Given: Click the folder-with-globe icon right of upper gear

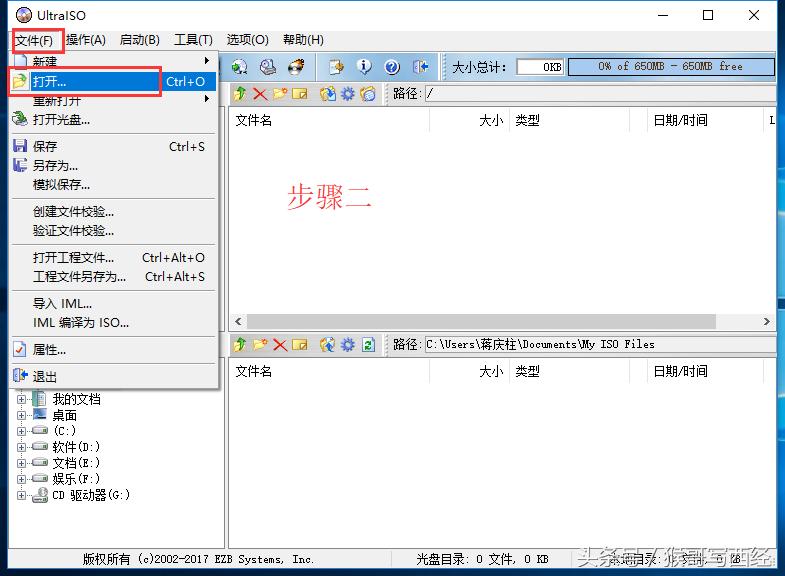Looking at the screenshot, I should pyautogui.click(x=368, y=94).
